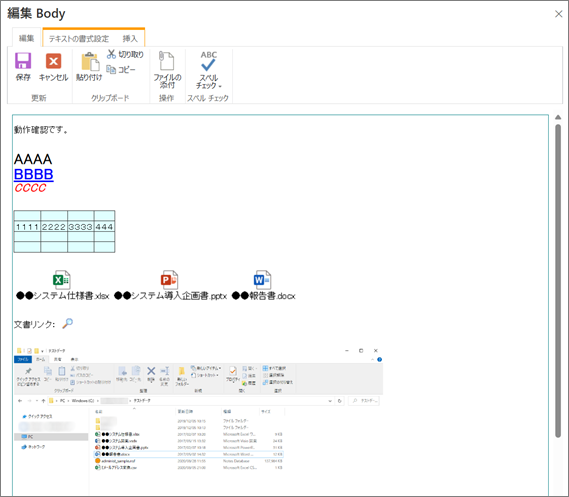Switch to the 編集 tab
The image size is (569, 497).
point(26,38)
